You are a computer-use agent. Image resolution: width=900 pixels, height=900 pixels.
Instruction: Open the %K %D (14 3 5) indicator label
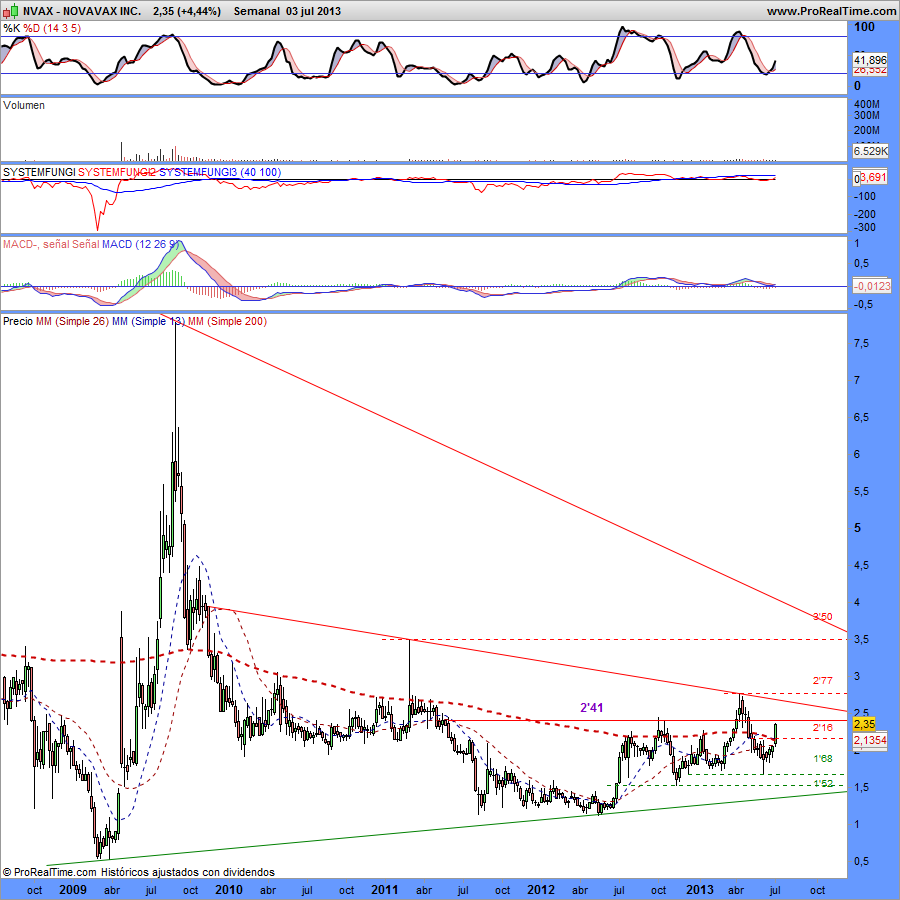pyautogui.click(x=42, y=29)
